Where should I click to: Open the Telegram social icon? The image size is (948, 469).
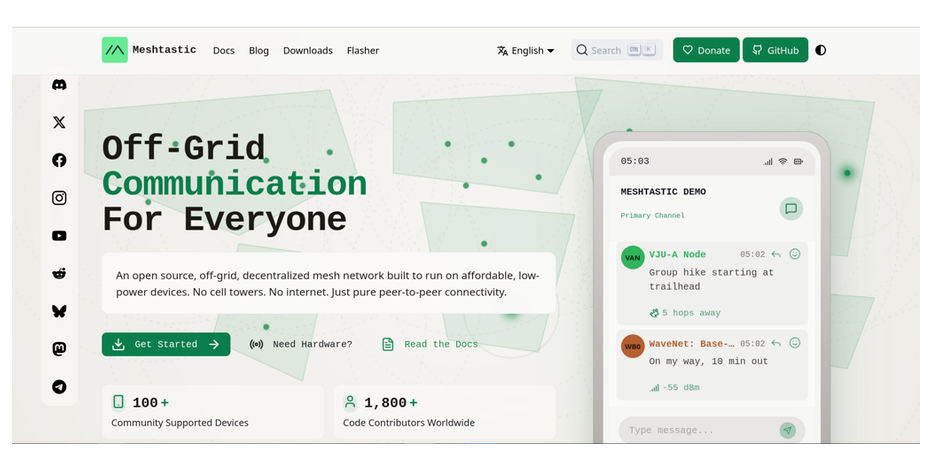coord(59,387)
